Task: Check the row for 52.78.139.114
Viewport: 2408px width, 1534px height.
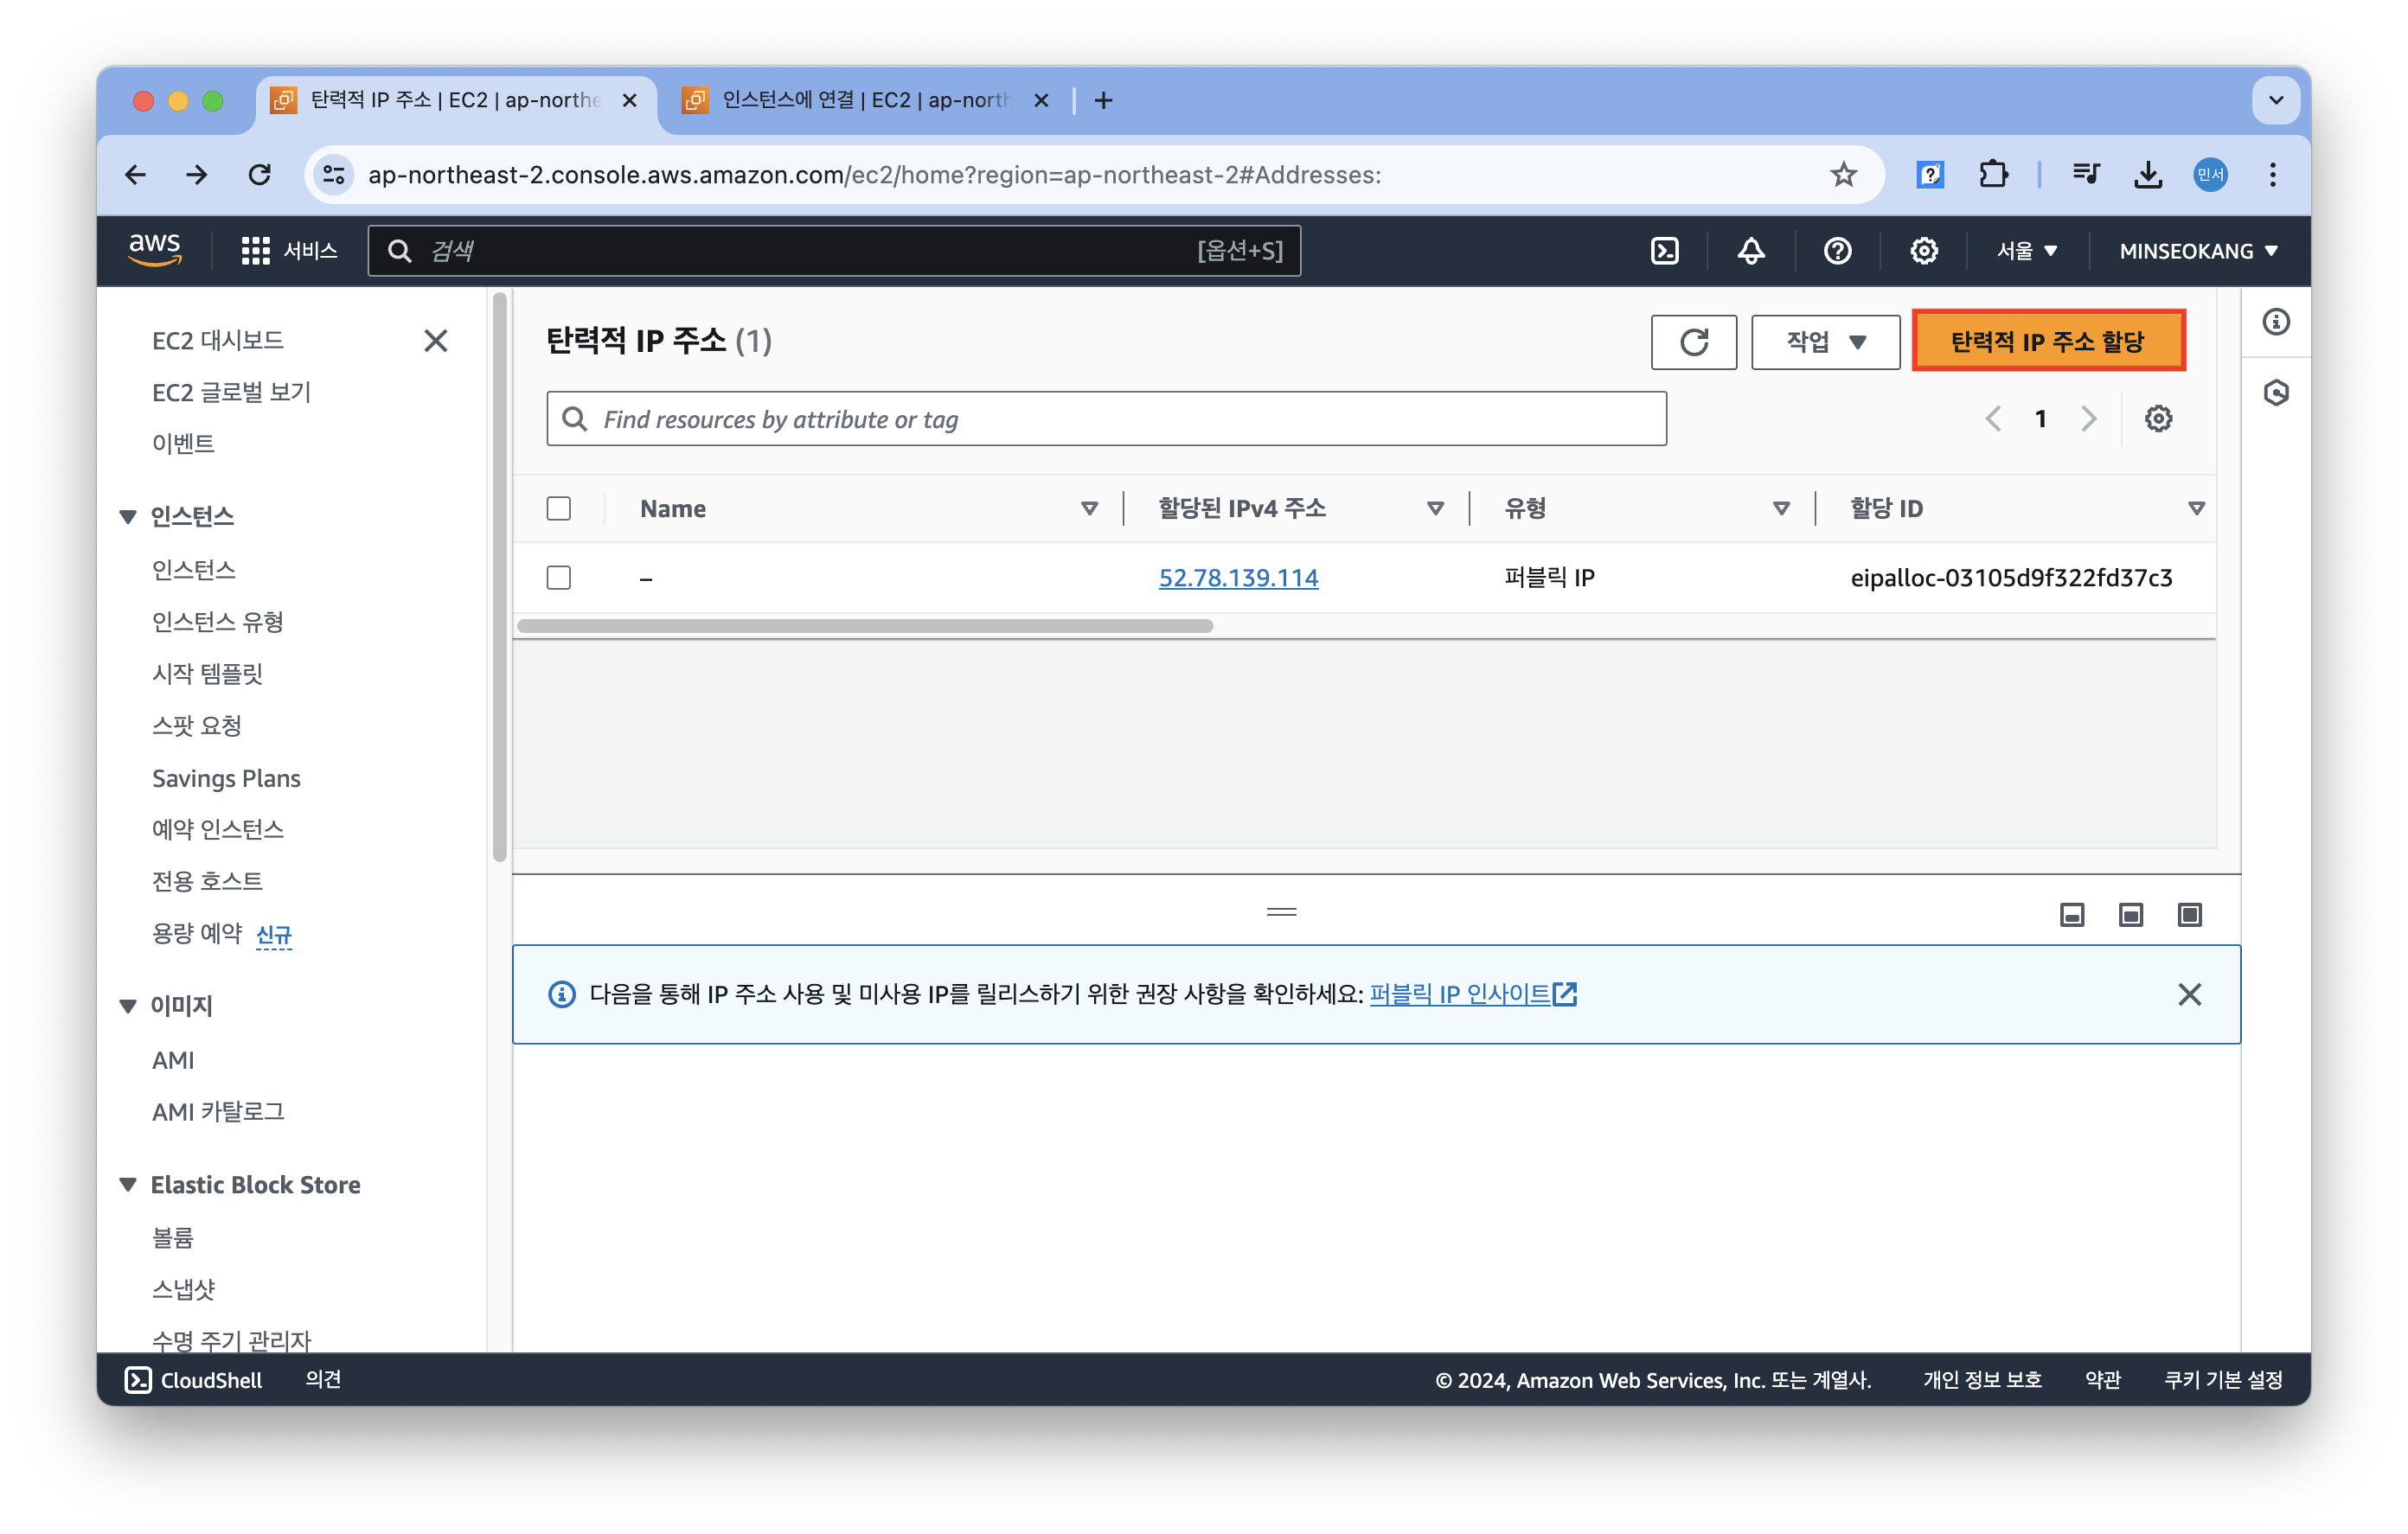Action: (559, 578)
